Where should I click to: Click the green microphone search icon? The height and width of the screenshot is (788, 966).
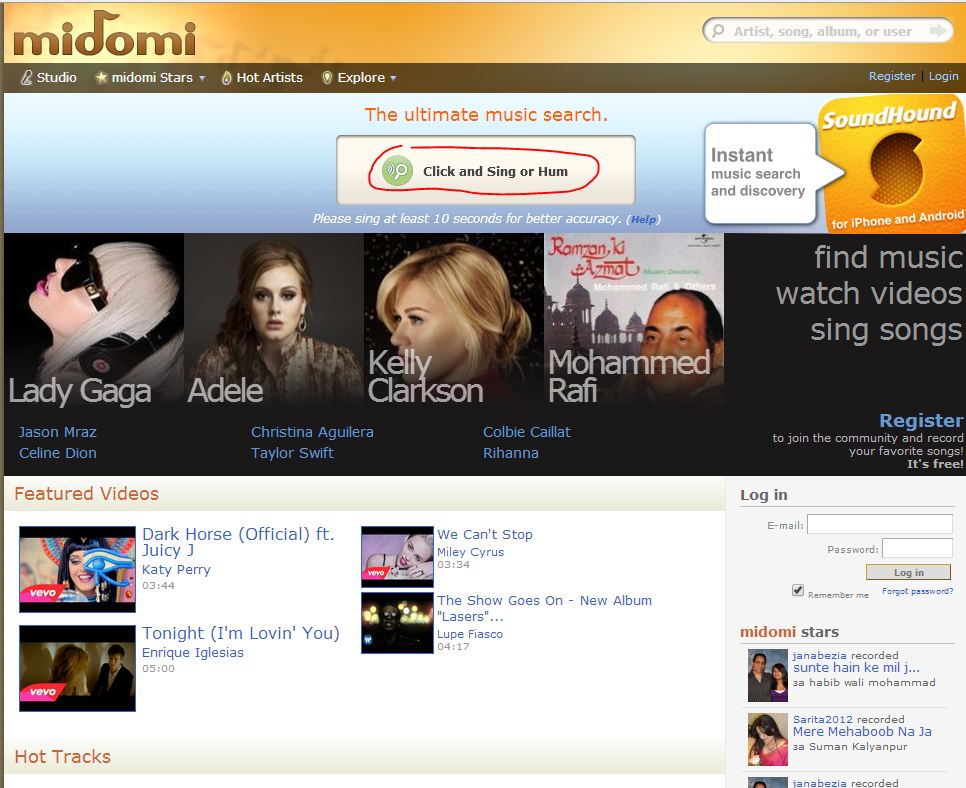click(x=398, y=171)
